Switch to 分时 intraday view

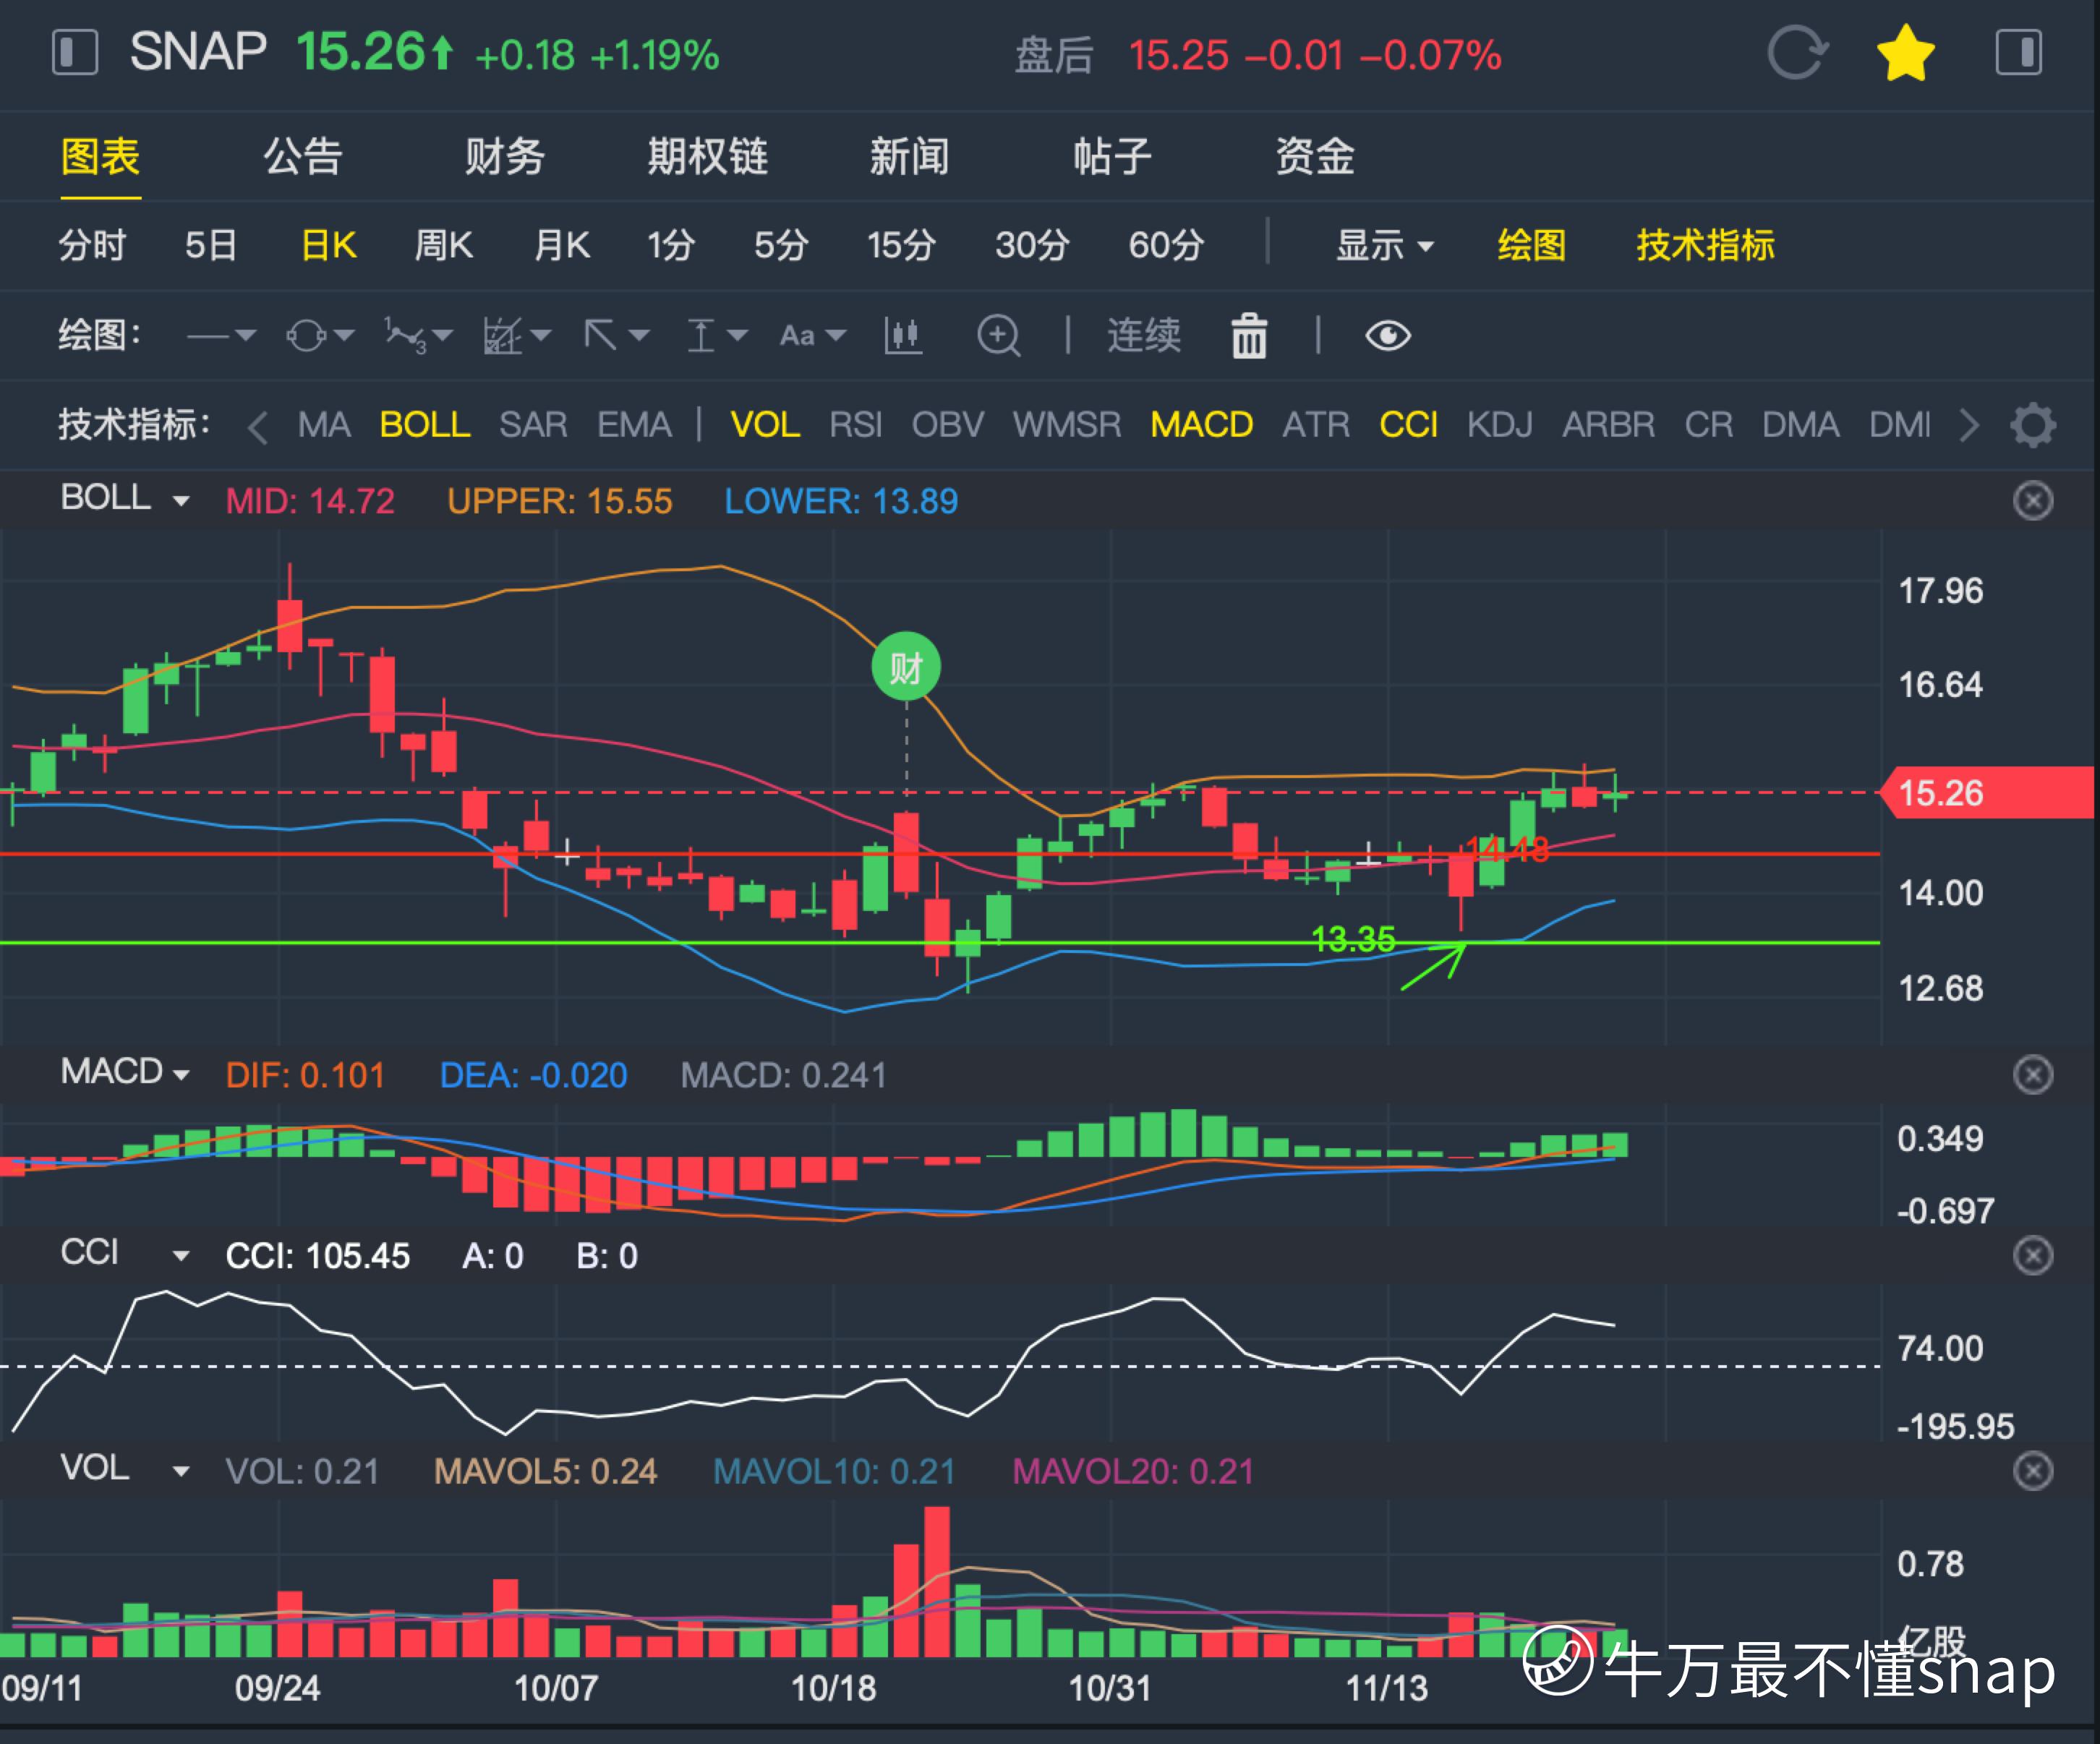[92, 245]
